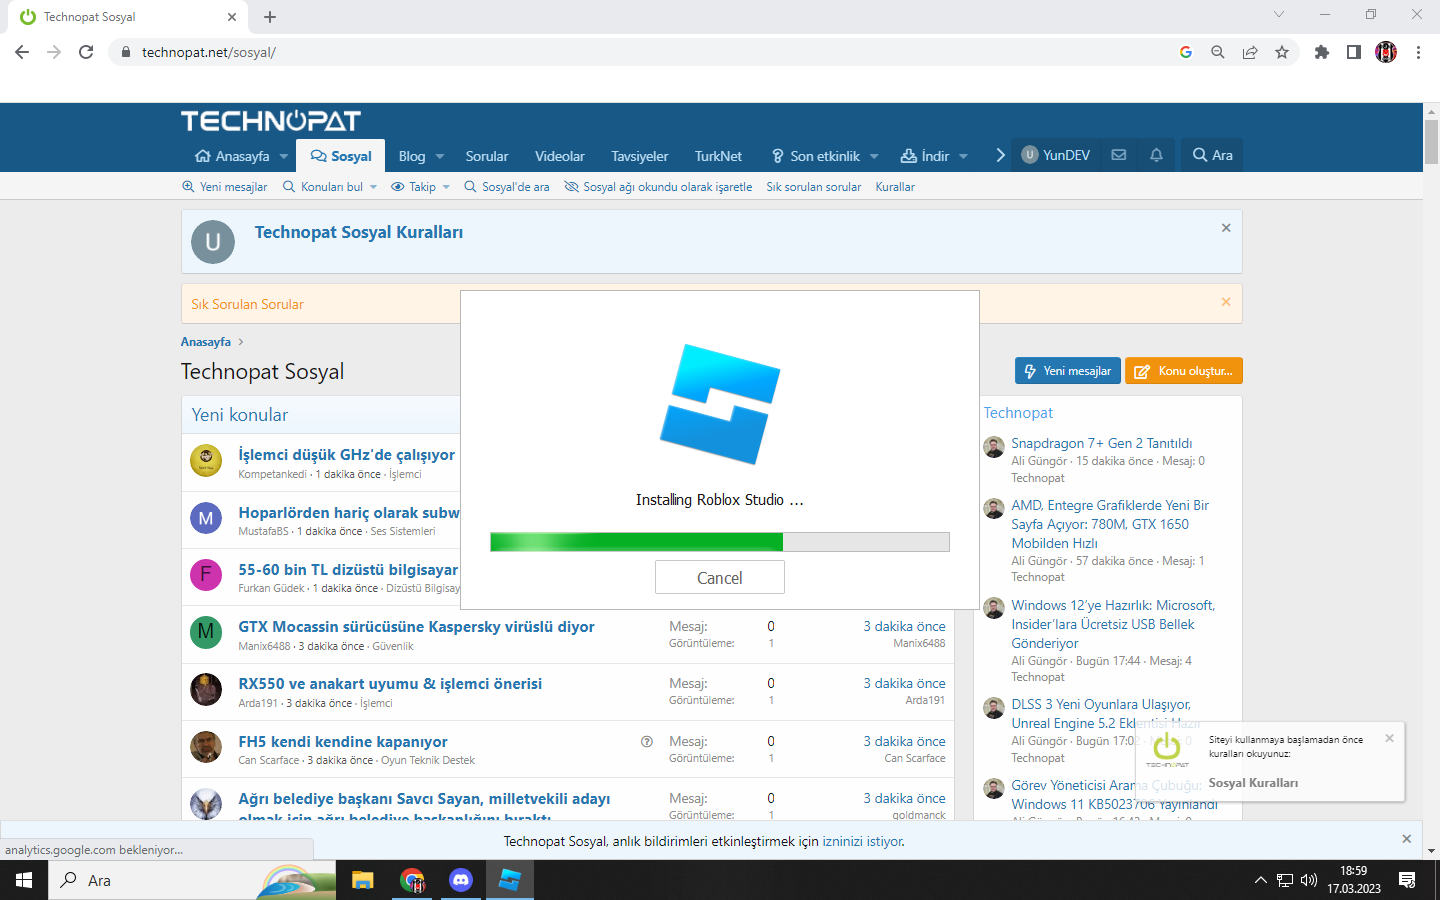
Task: Reload the page
Action: pos(86,52)
